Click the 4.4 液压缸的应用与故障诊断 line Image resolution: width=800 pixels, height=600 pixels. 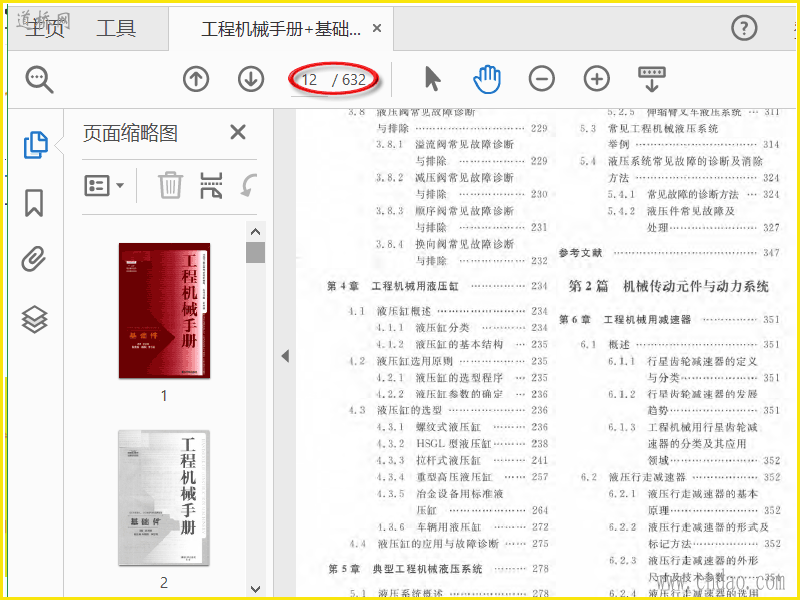(449, 544)
